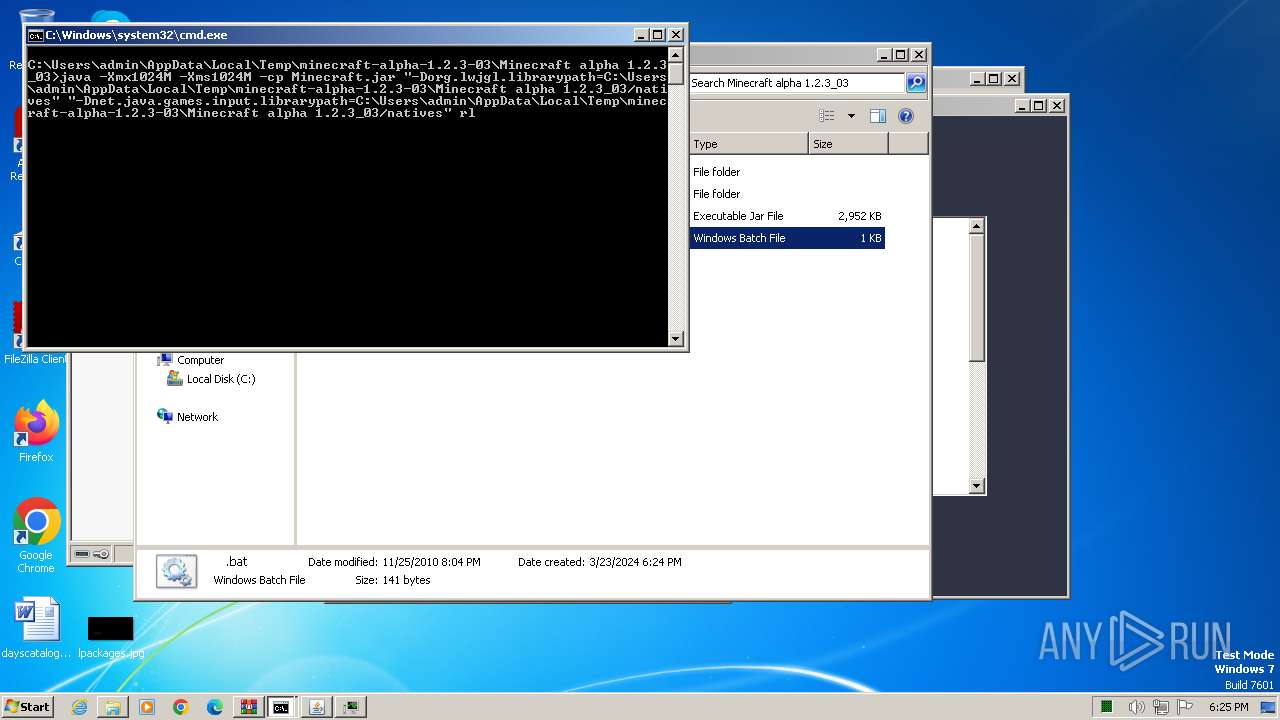The image size is (1280, 720).
Task: Click the Show Desktop button
Action: click(1270, 707)
